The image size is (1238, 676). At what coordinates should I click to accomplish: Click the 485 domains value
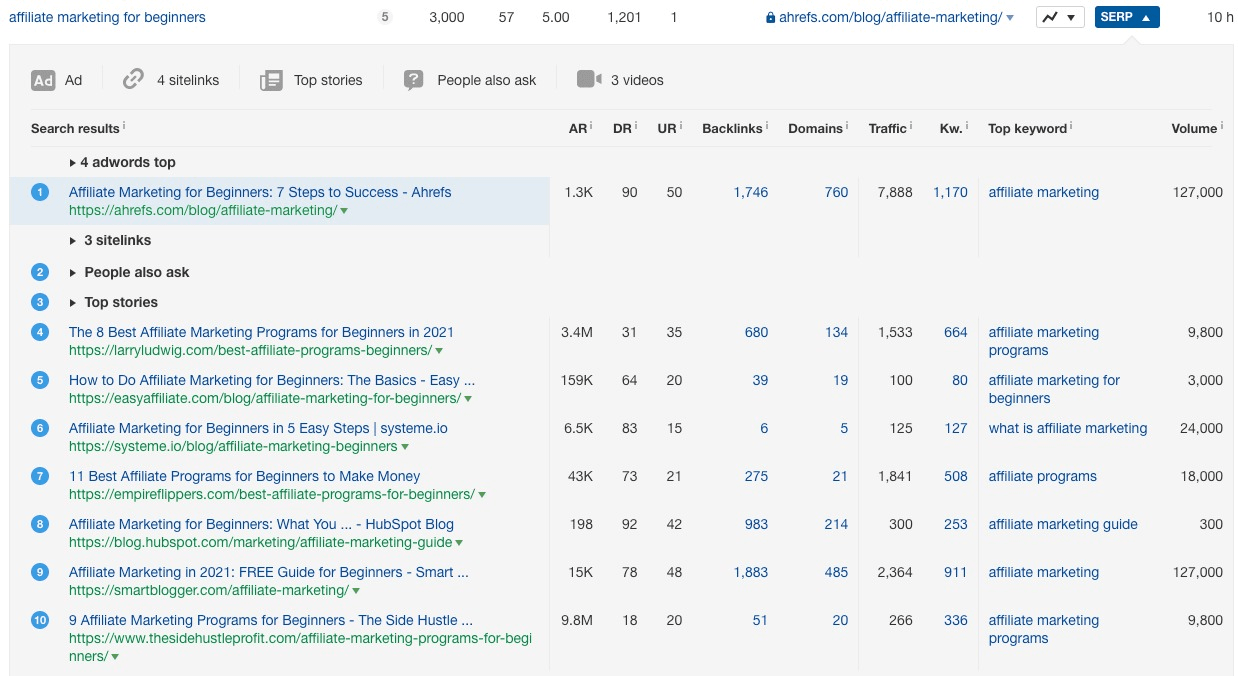(836, 572)
